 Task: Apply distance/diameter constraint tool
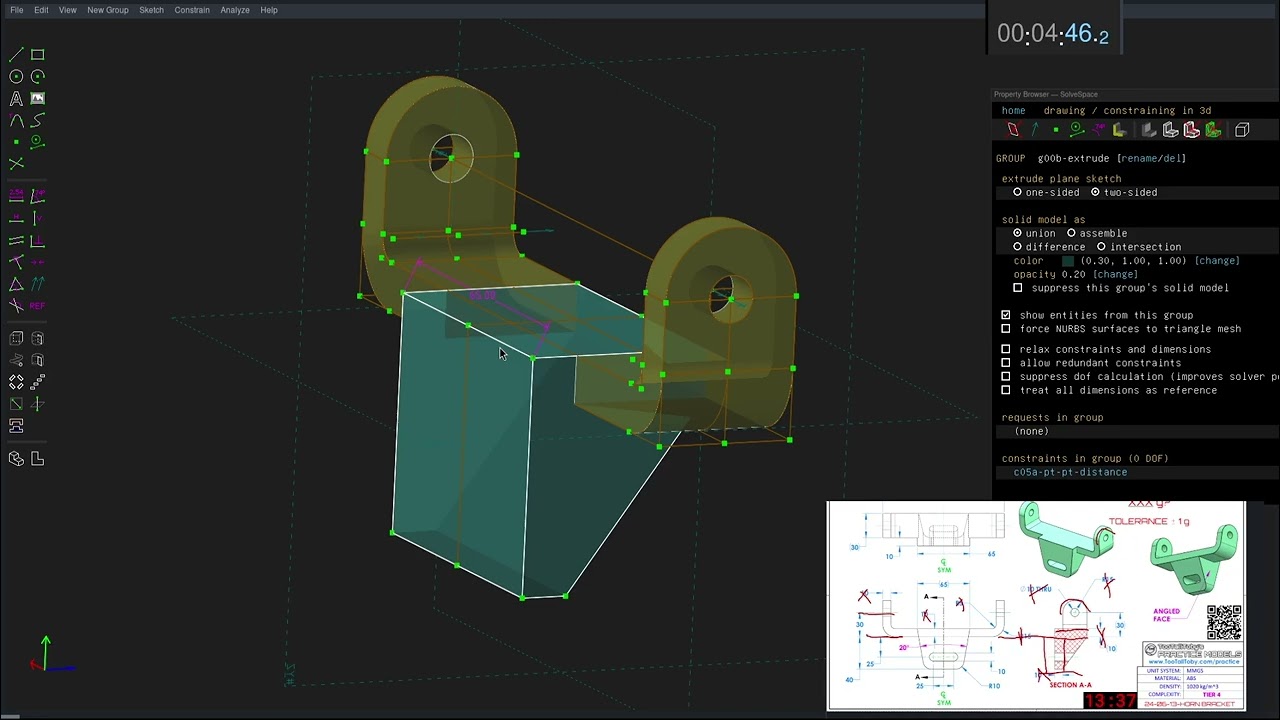[16, 196]
